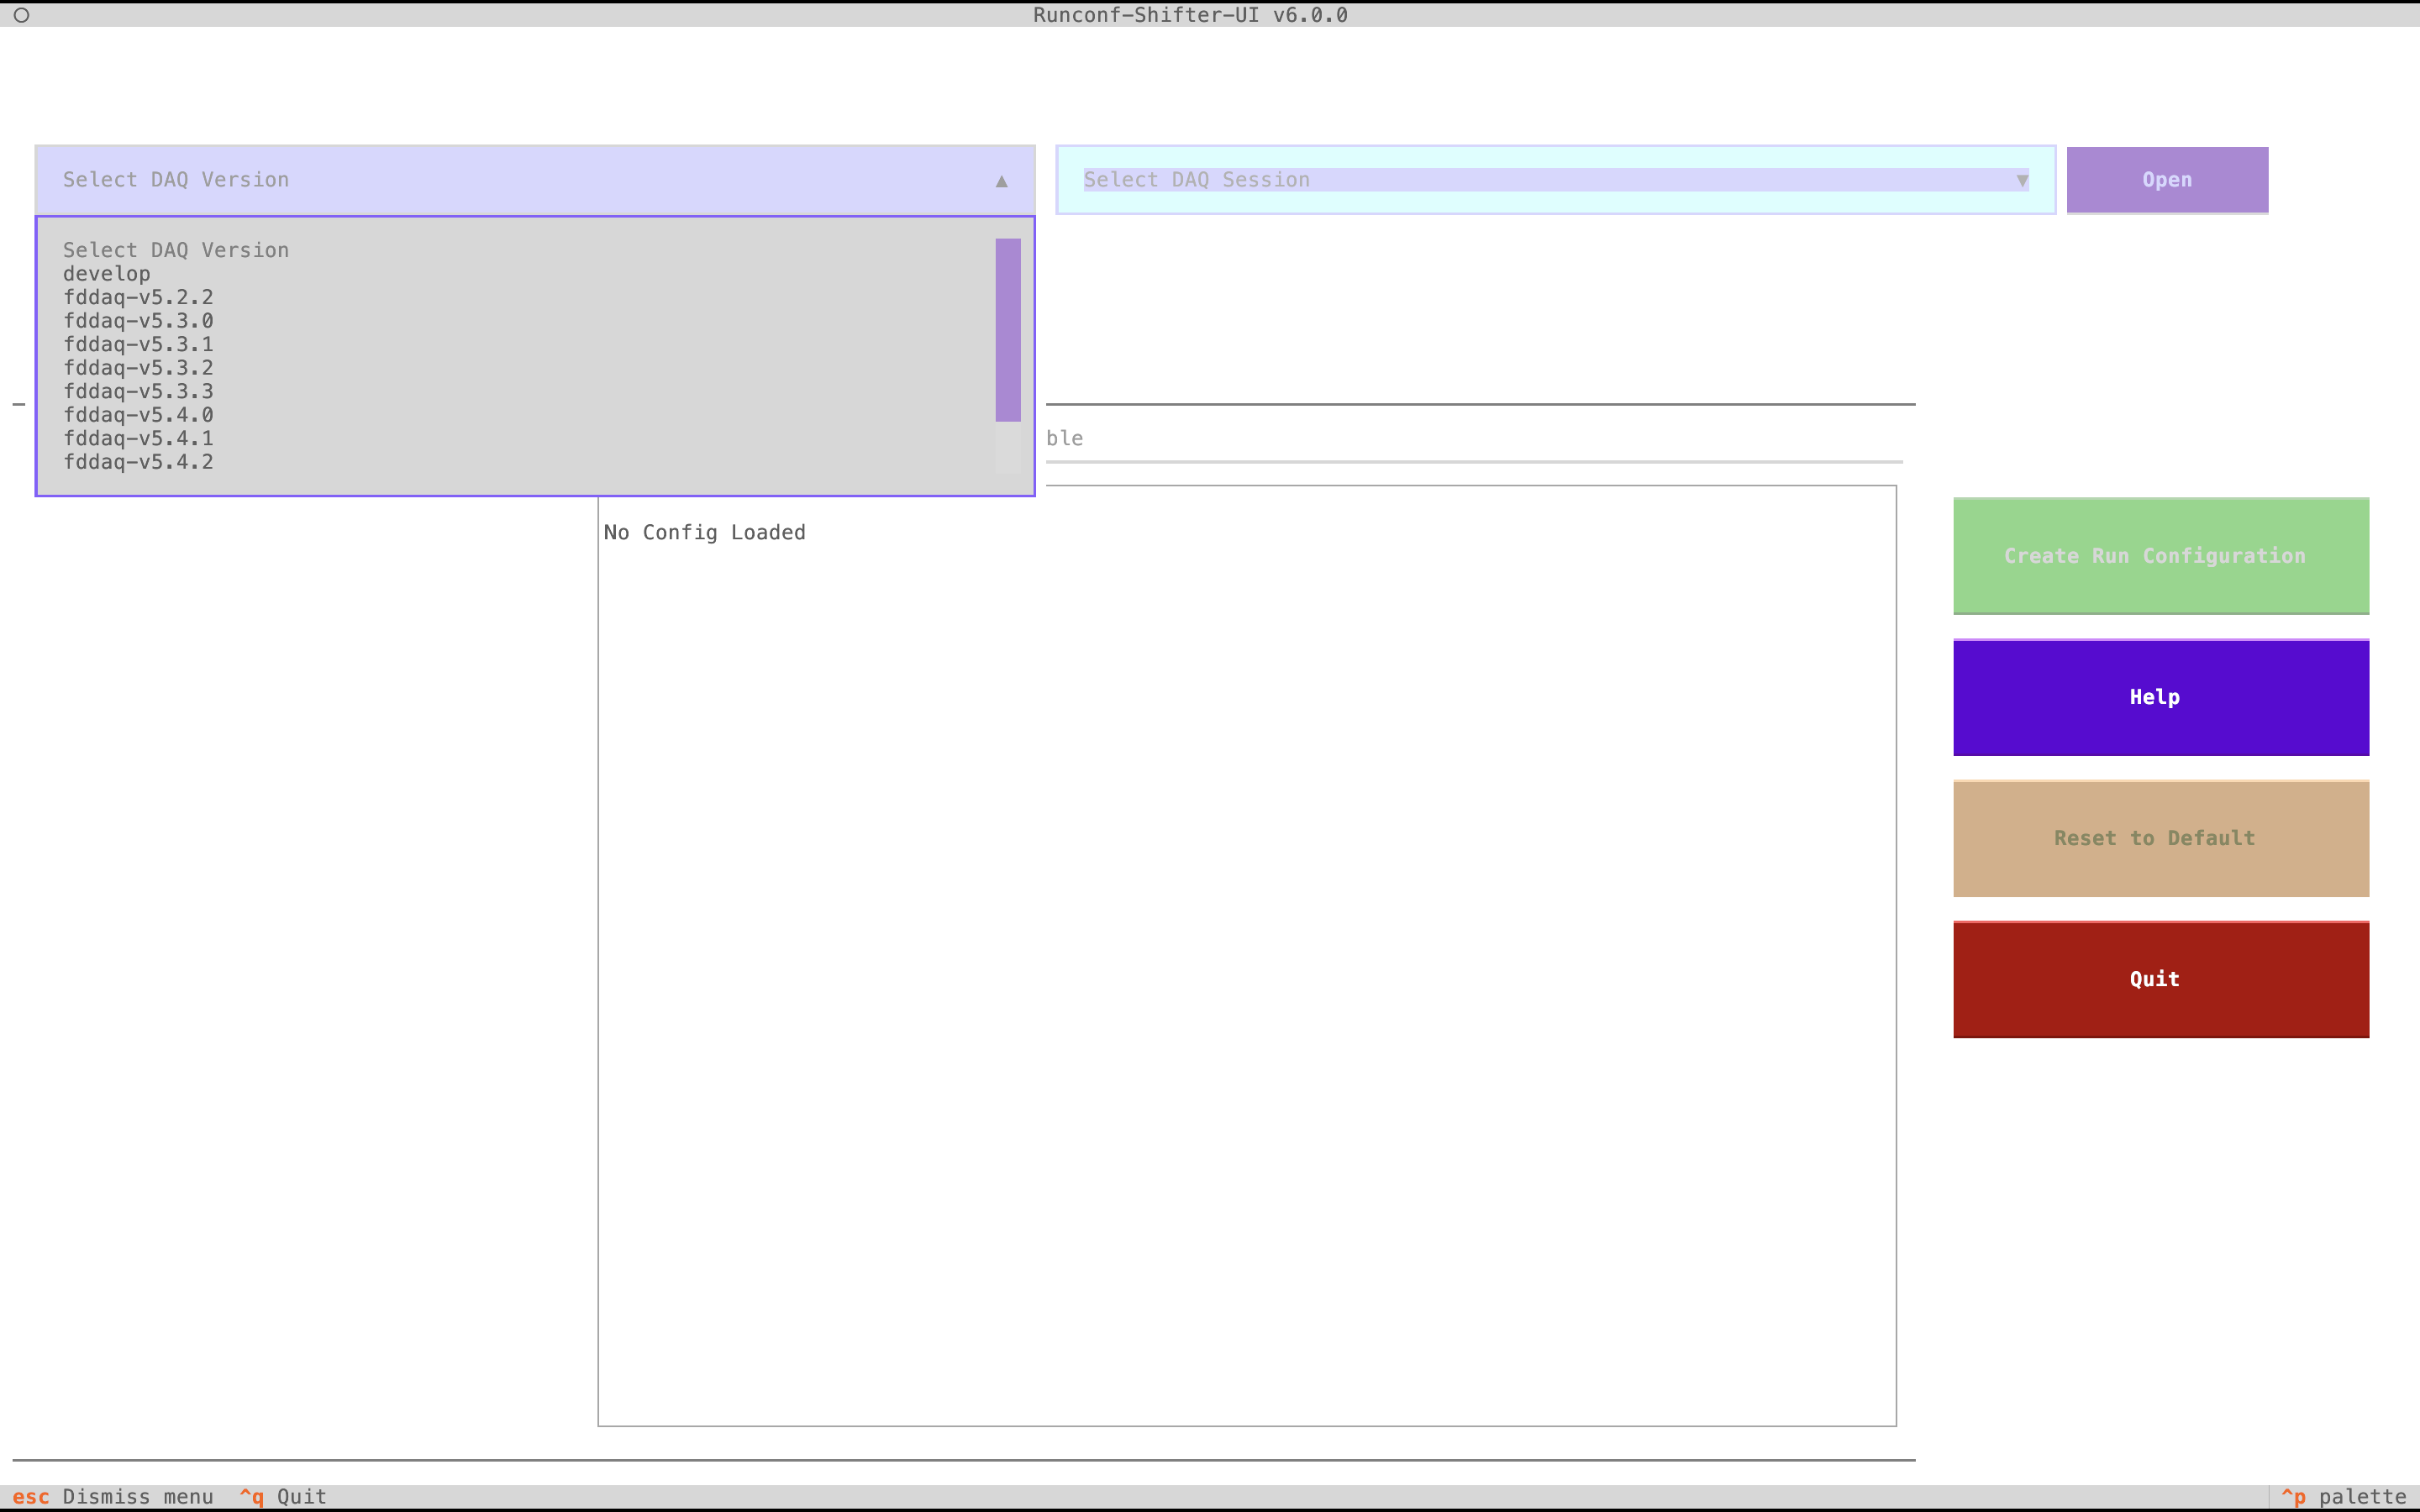Open the ^p palette footer entry
2420x1512 pixels.
coord(2343,1496)
